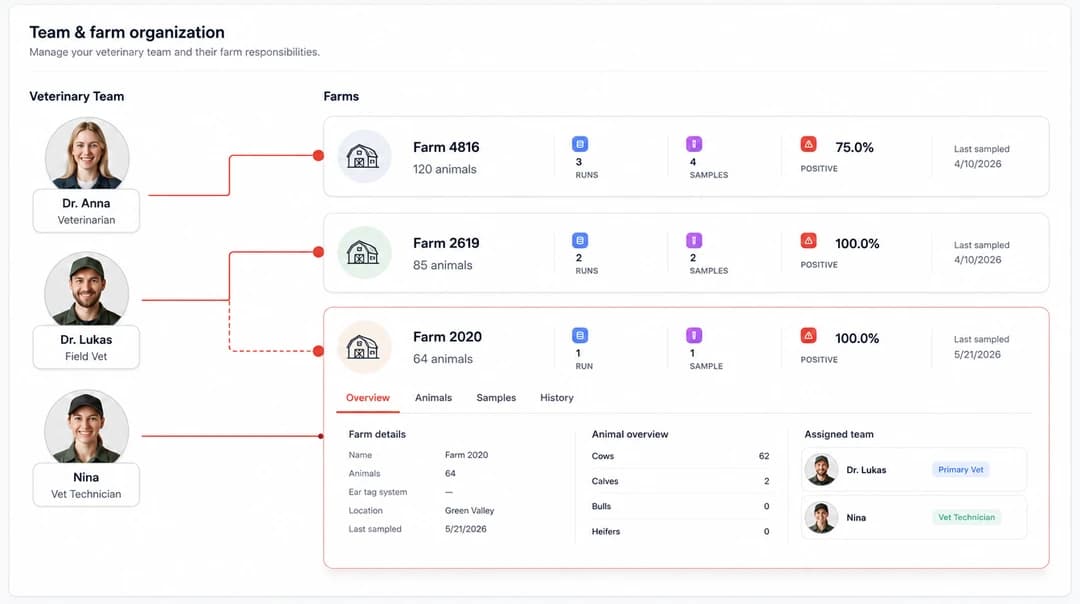1080x604 pixels.
Task: Click the Farm 2020 connector dot
Action: pos(318,351)
